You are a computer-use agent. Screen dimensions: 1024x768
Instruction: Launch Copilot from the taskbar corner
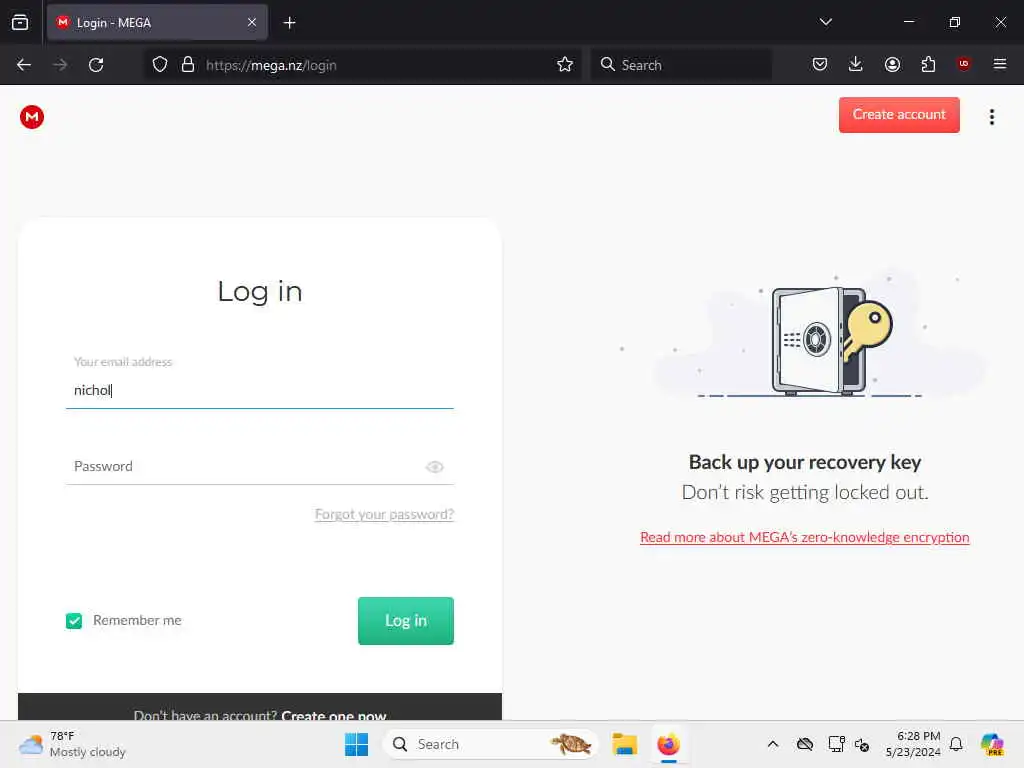point(991,744)
